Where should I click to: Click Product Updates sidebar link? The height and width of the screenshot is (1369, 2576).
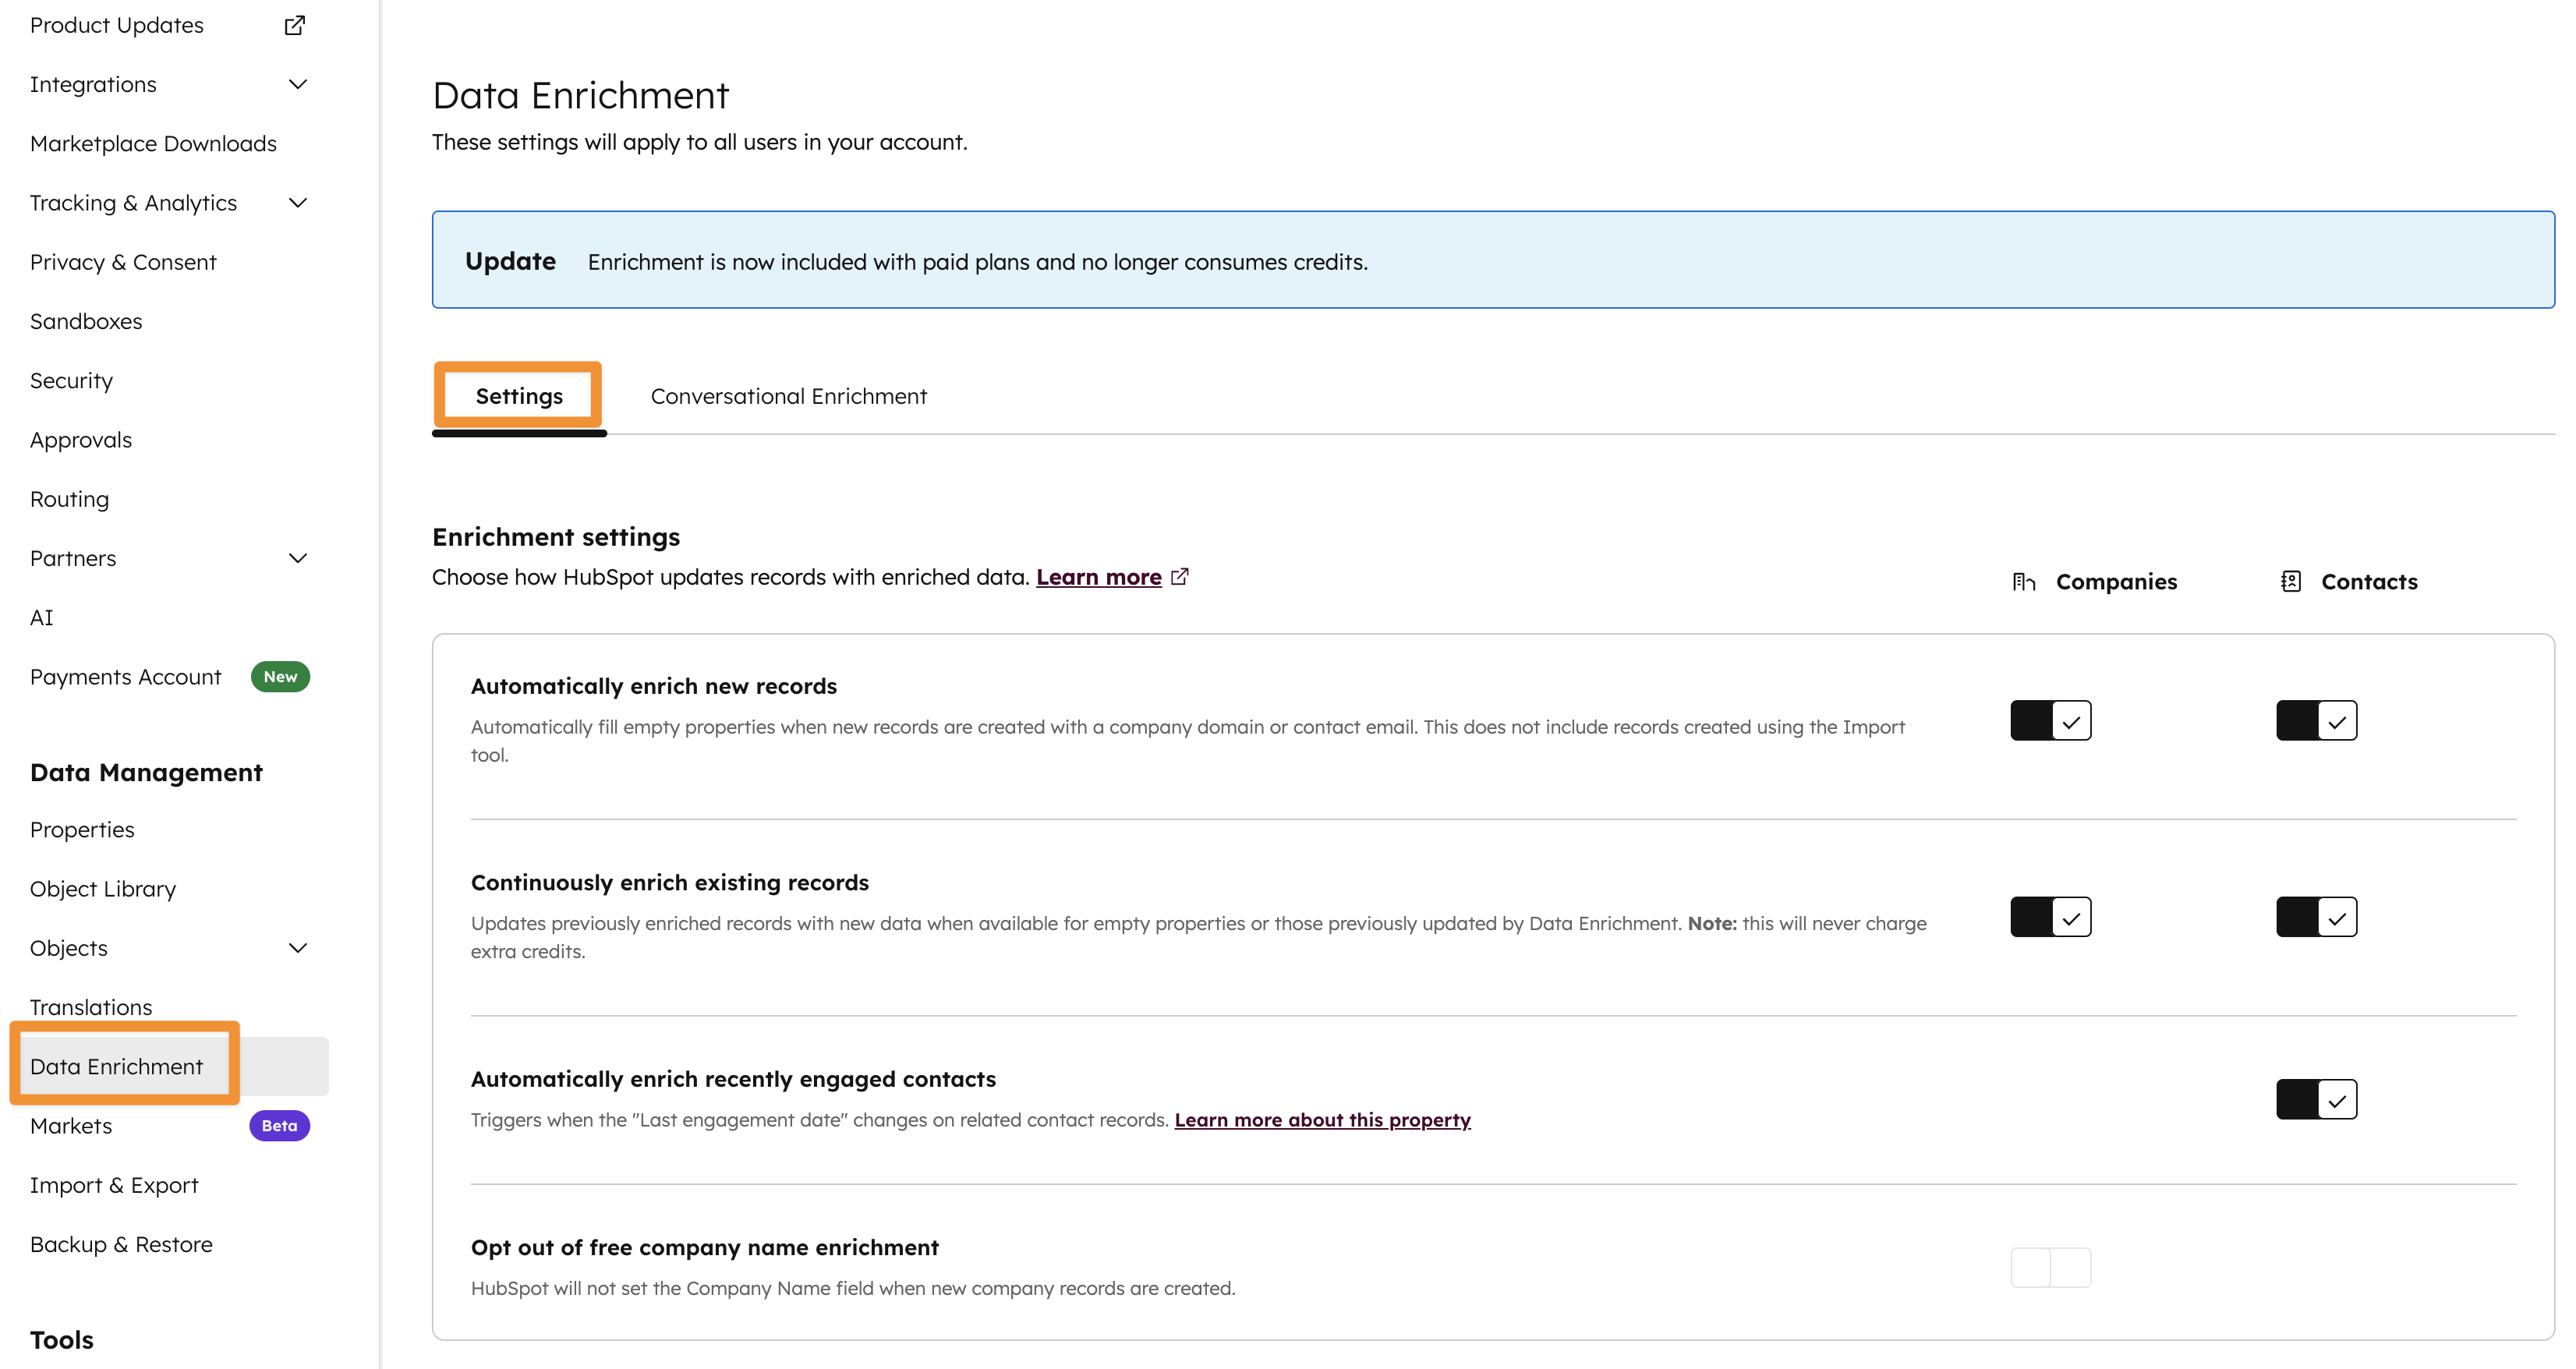coord(116,25)
